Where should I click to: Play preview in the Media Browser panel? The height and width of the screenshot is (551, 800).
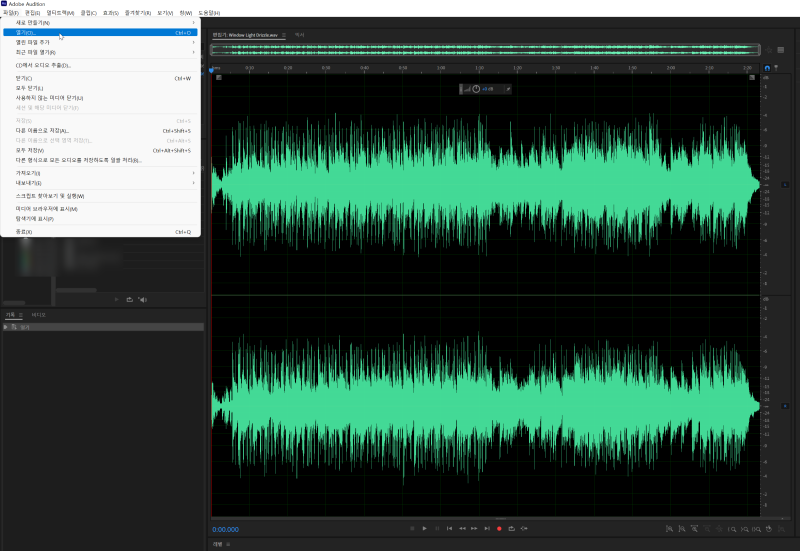point(117,299)
